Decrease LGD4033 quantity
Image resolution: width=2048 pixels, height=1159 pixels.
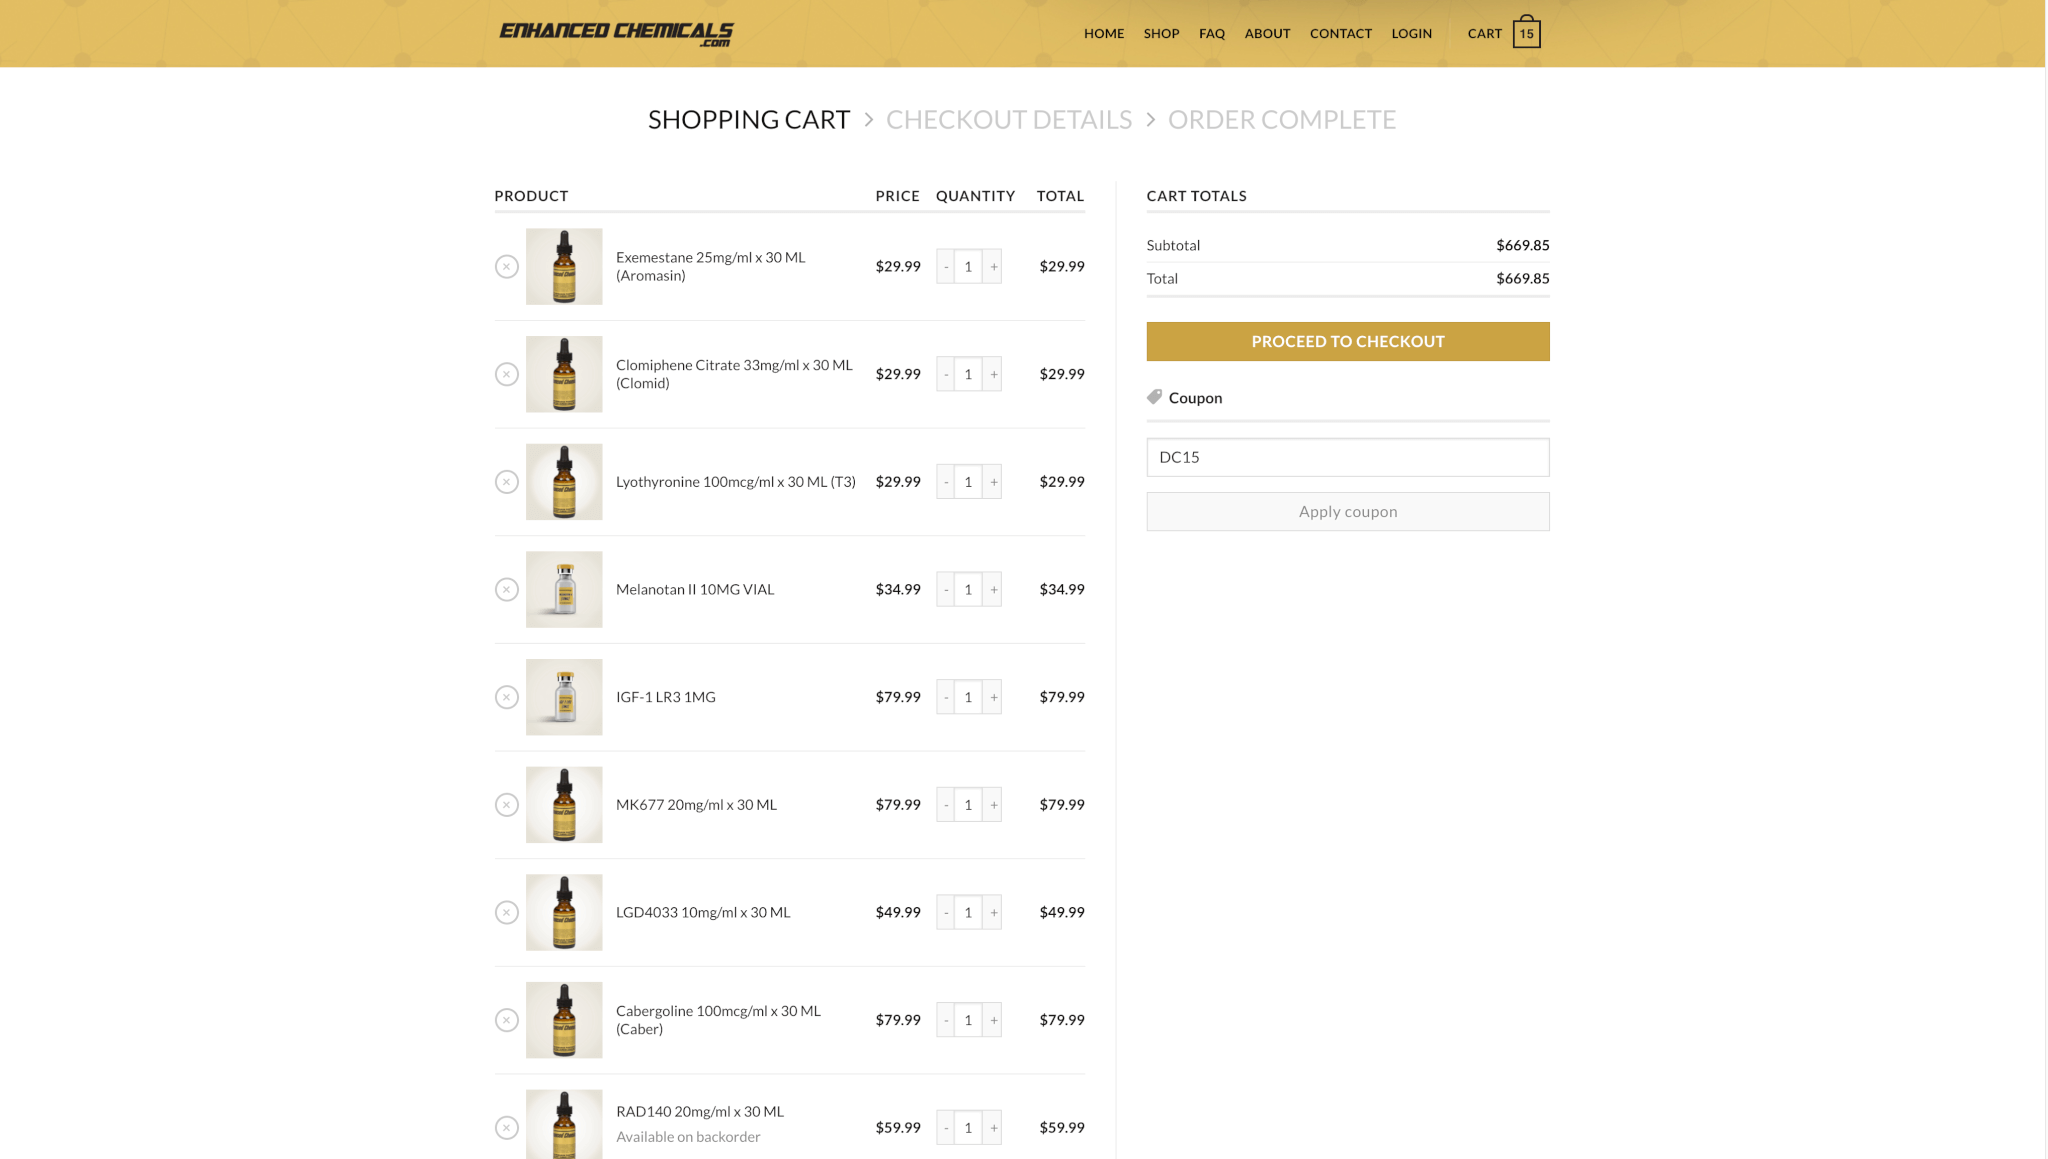tap(945, 912)
